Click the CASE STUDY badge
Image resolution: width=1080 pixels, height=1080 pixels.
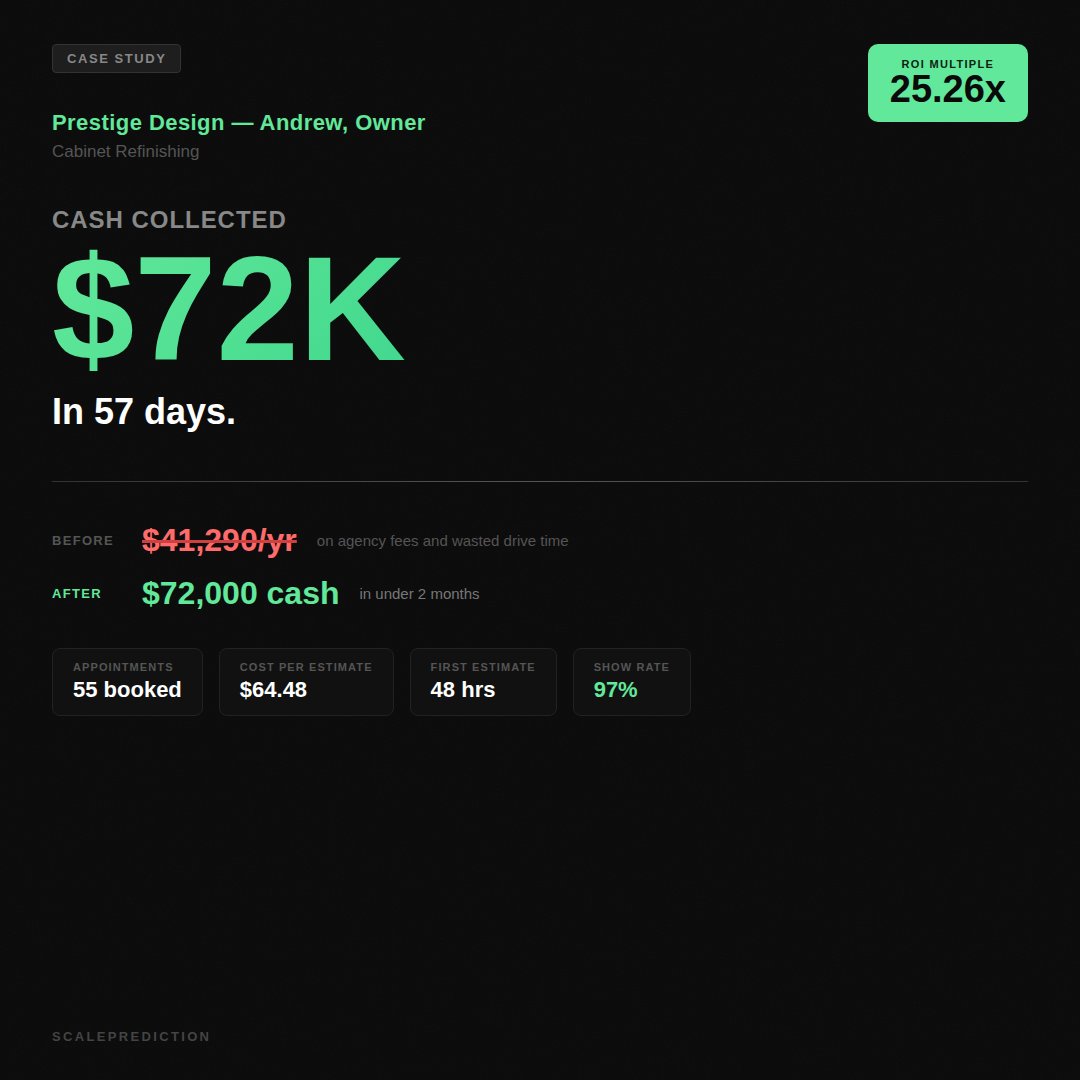coord(116,59)
